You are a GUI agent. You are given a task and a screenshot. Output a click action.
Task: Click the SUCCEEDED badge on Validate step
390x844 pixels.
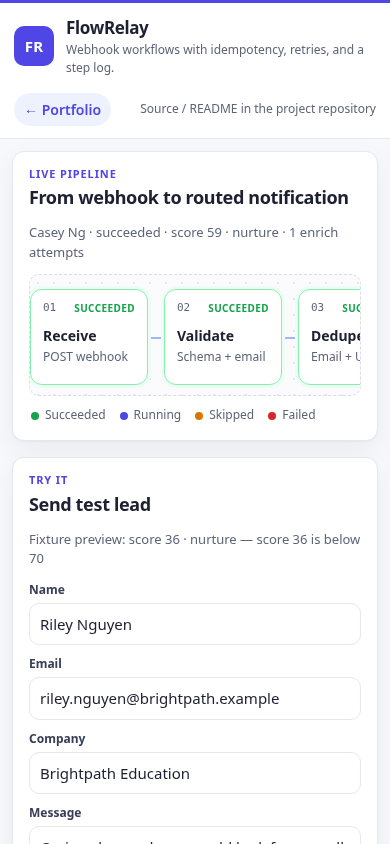click(x=238, y=308)
